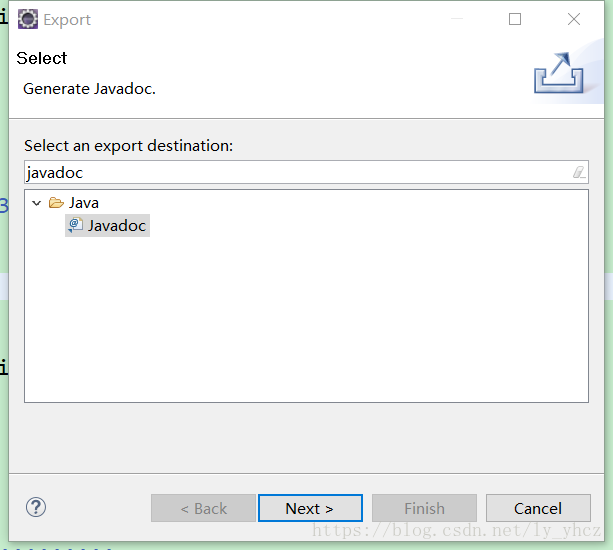Screen dimensions: 613x550
Task: Select the Javadoc tree entry label
Action: pyautogui.click(x=117, y=226)
